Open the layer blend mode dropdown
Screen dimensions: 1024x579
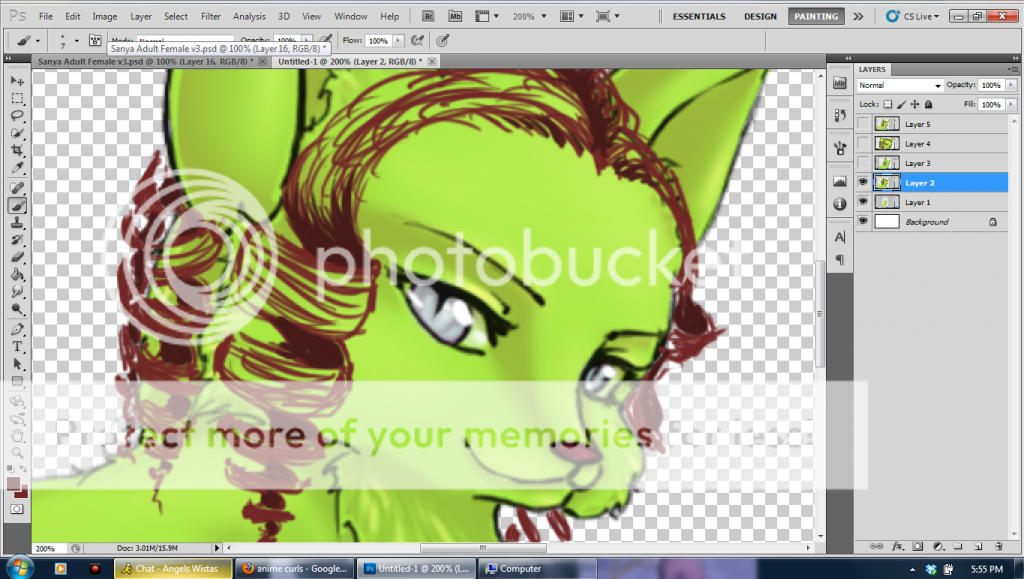900,86
